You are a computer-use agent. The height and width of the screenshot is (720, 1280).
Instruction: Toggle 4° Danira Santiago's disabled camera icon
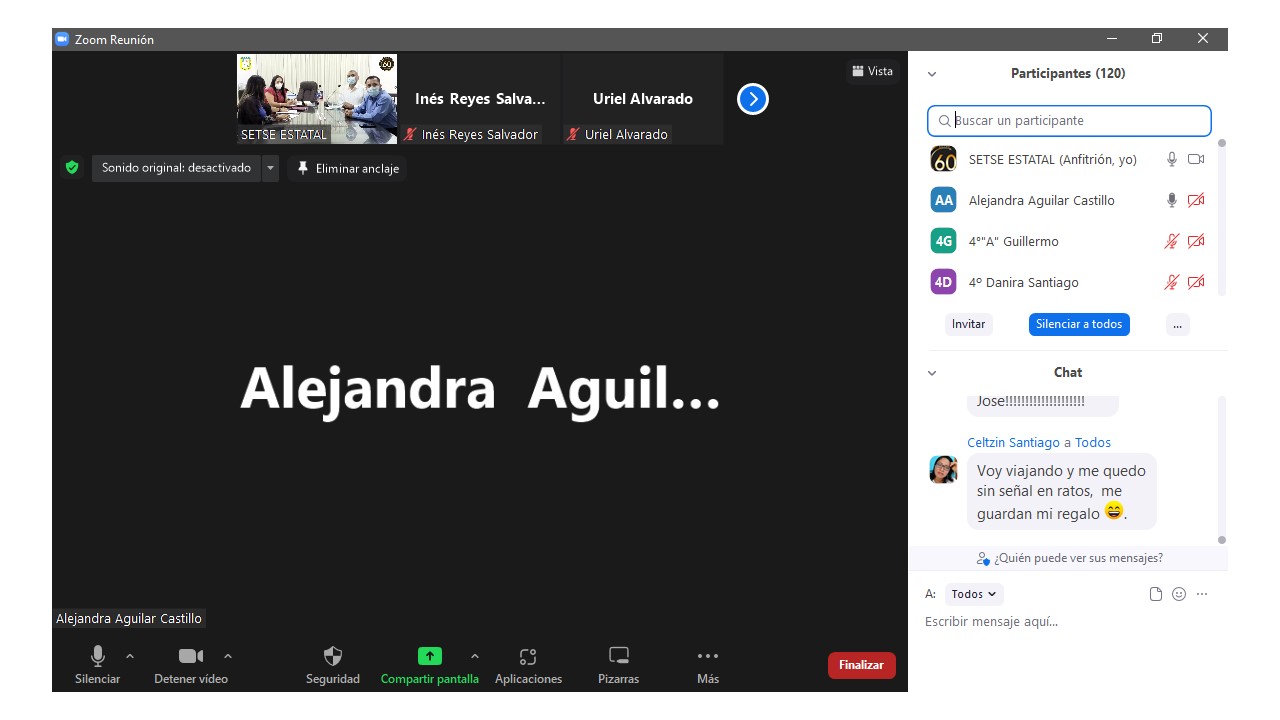[x=1196, y=282]
